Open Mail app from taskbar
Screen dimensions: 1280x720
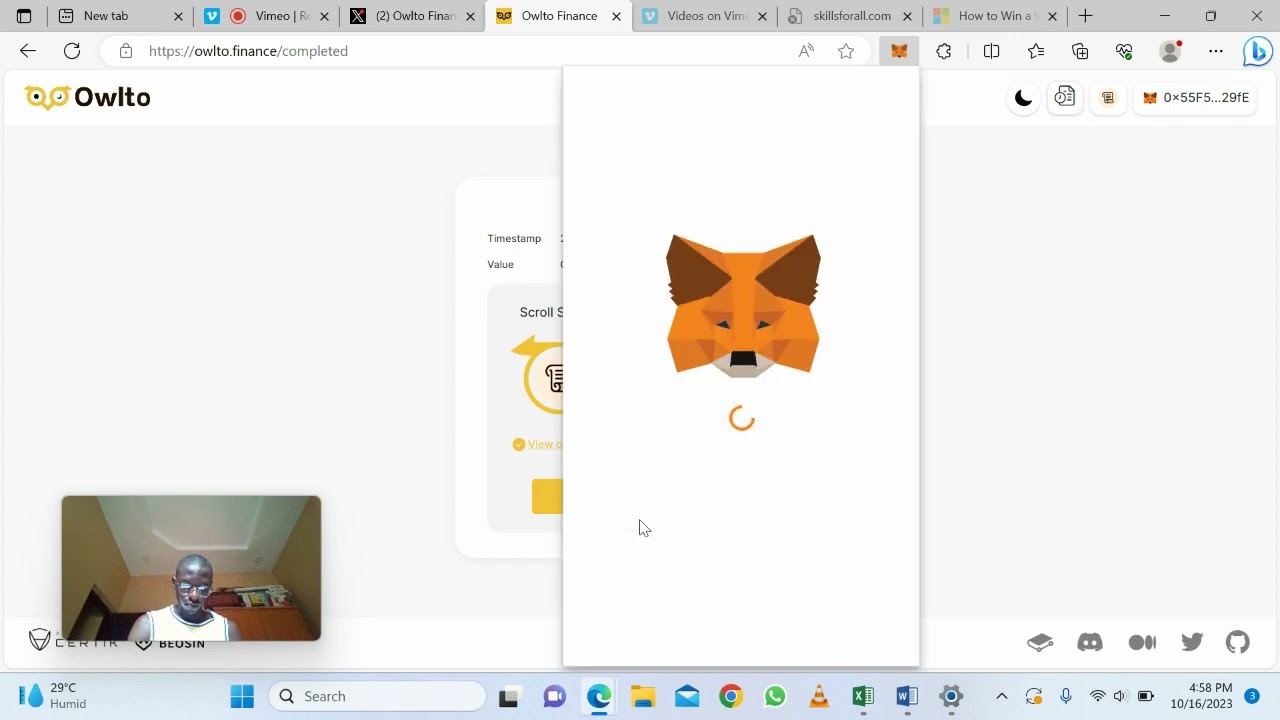pyautogui.click(x=687, y=696)
